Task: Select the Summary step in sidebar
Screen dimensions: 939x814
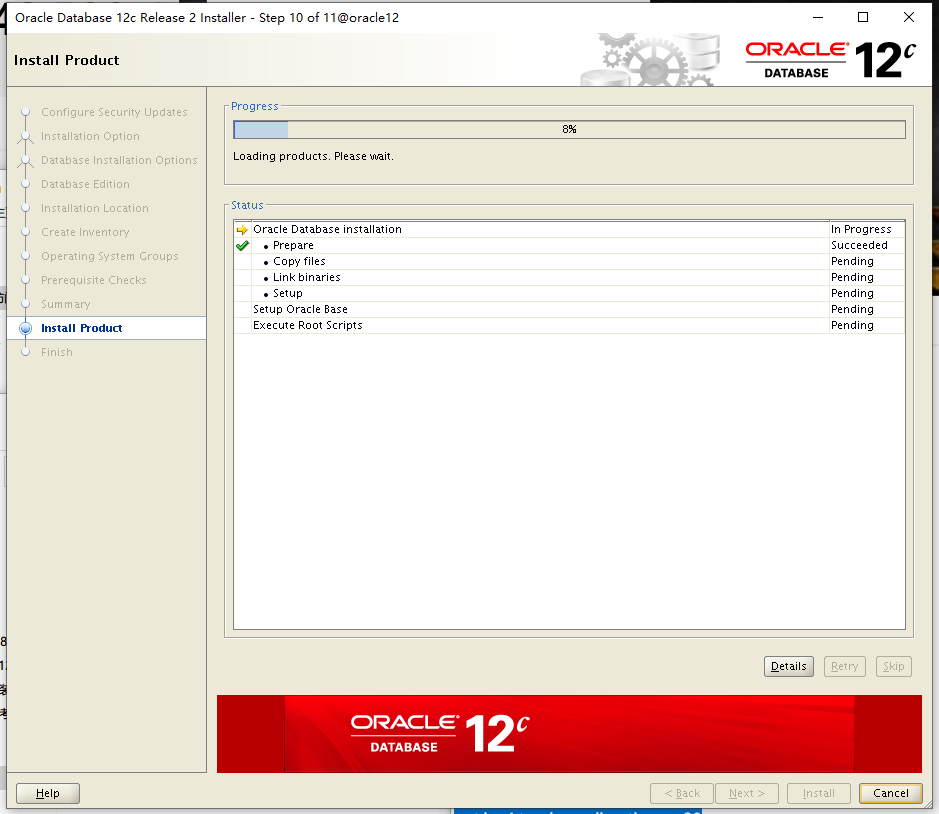Action: 66,304
